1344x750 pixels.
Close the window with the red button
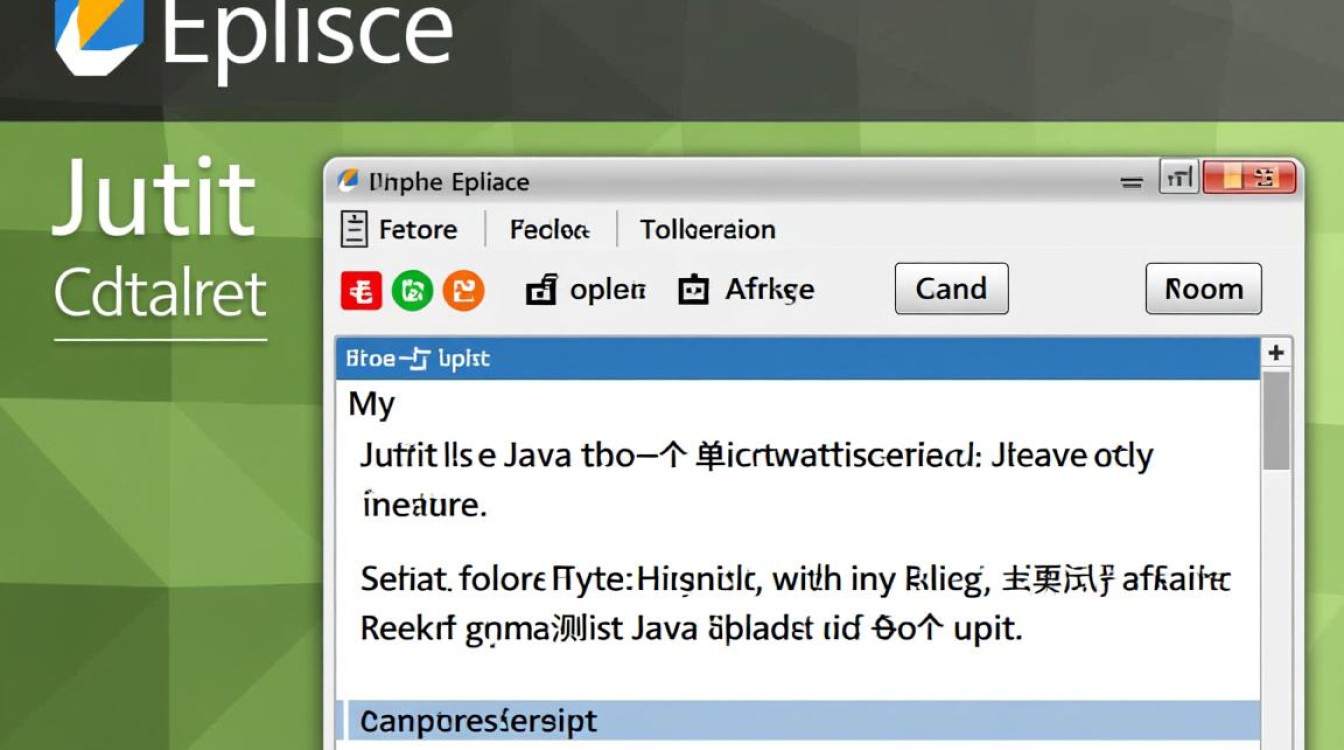tap(1250, 179)
